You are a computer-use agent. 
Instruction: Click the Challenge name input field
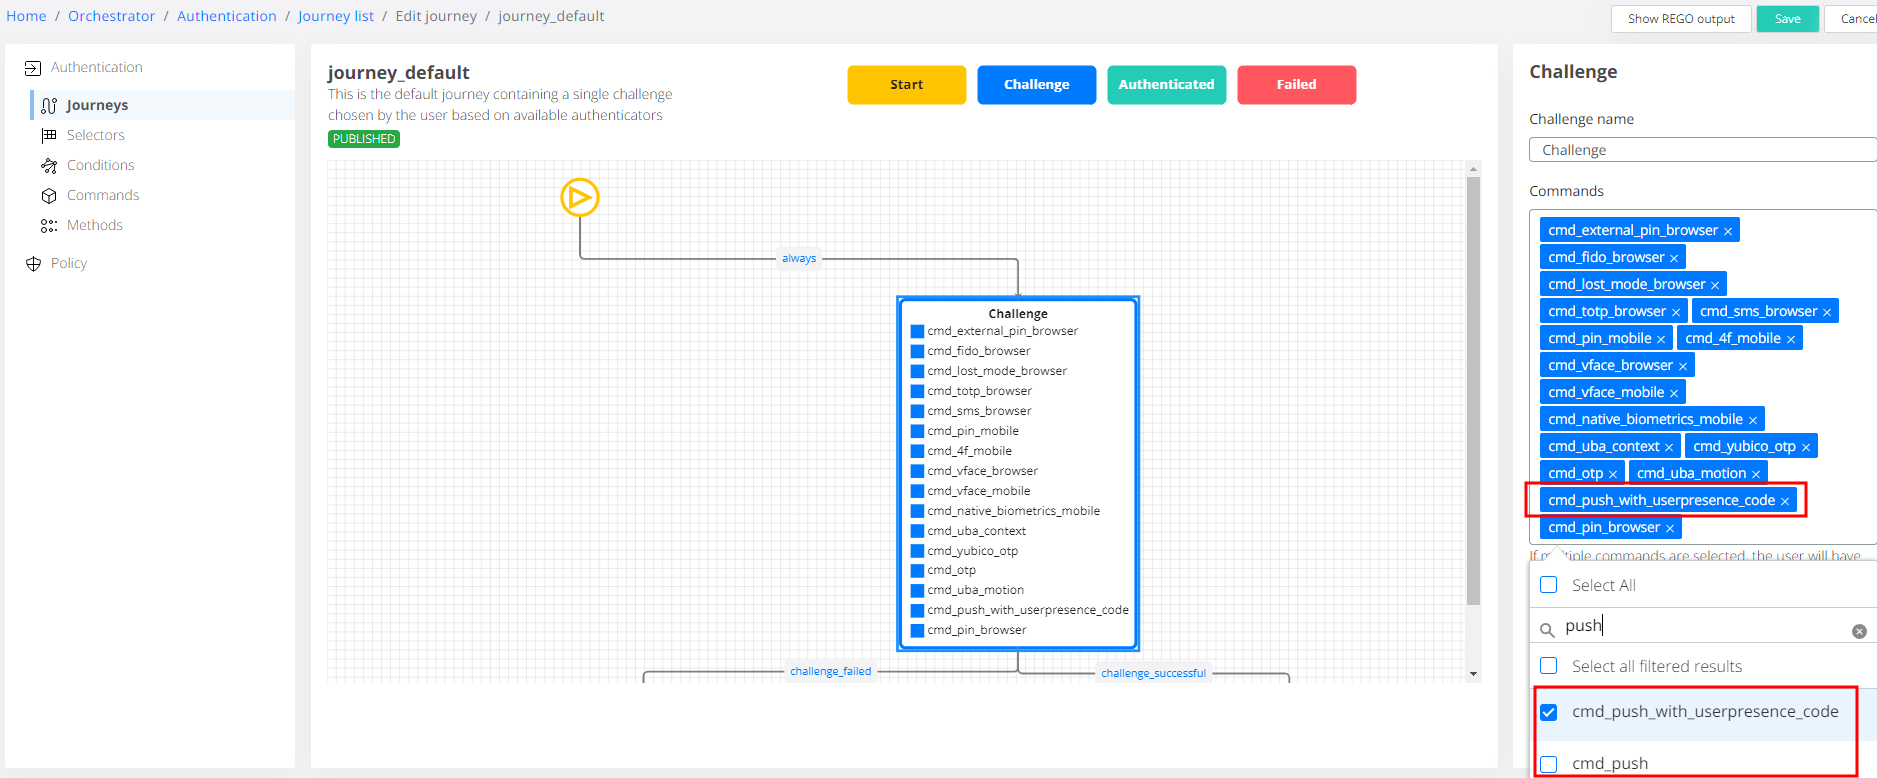coord(1700,150)
